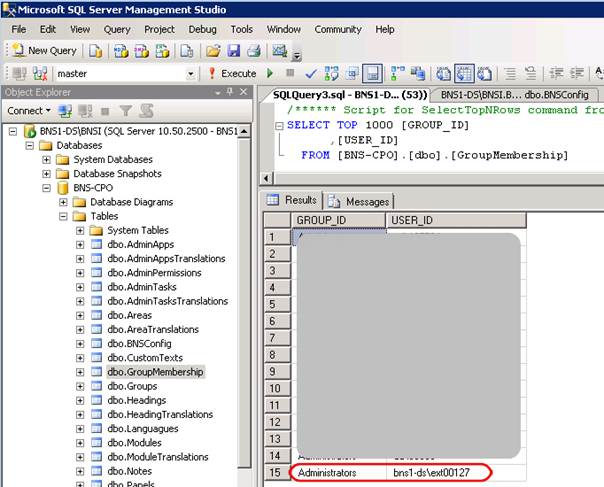Screen dimensions: 604x487
Task: Switch to the dbo.BNSConfig tab
Action: [514, 95]
